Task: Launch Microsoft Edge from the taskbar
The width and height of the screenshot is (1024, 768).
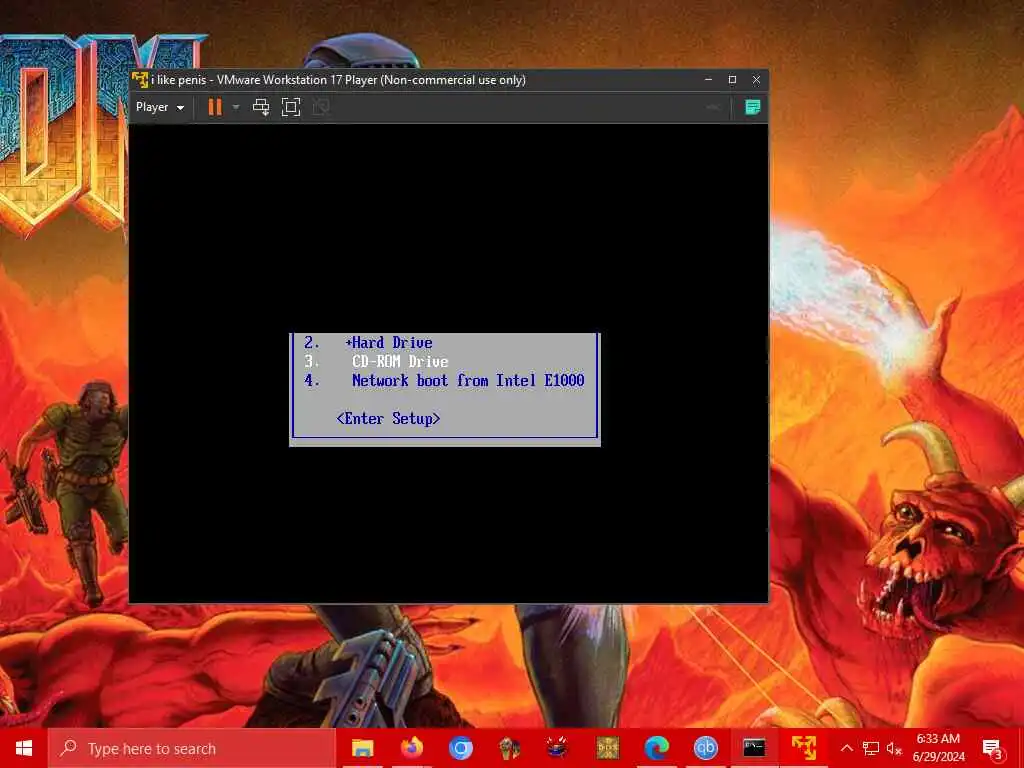Action: pos(656,748)
